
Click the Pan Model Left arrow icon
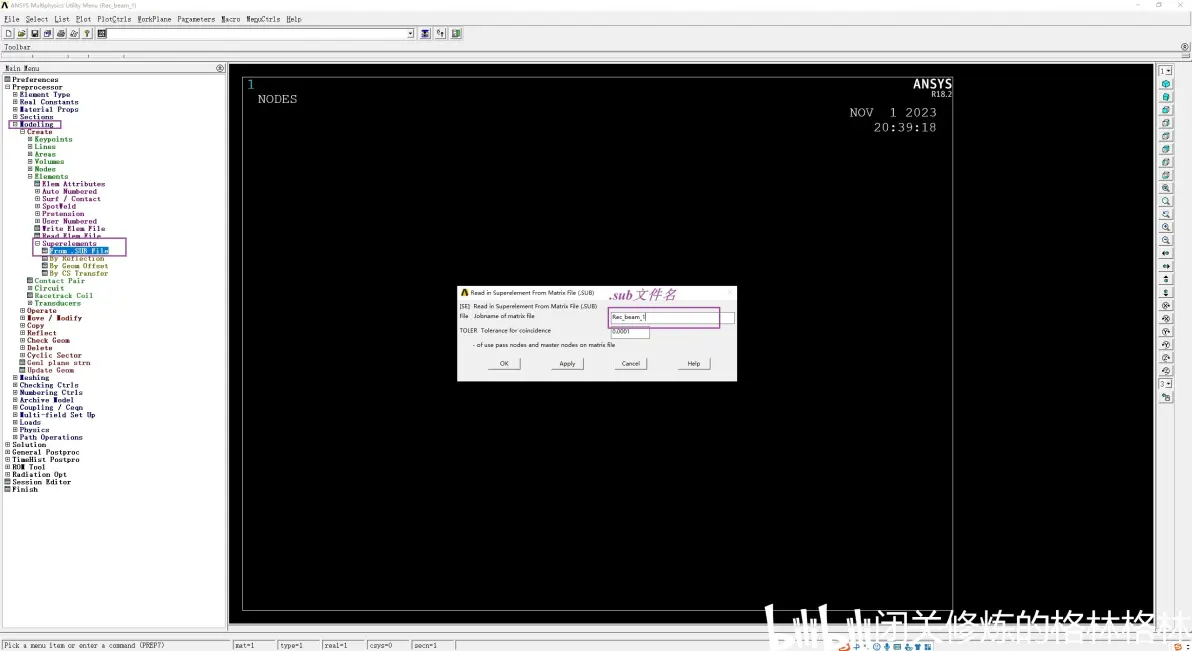[x=1165, y=253]
